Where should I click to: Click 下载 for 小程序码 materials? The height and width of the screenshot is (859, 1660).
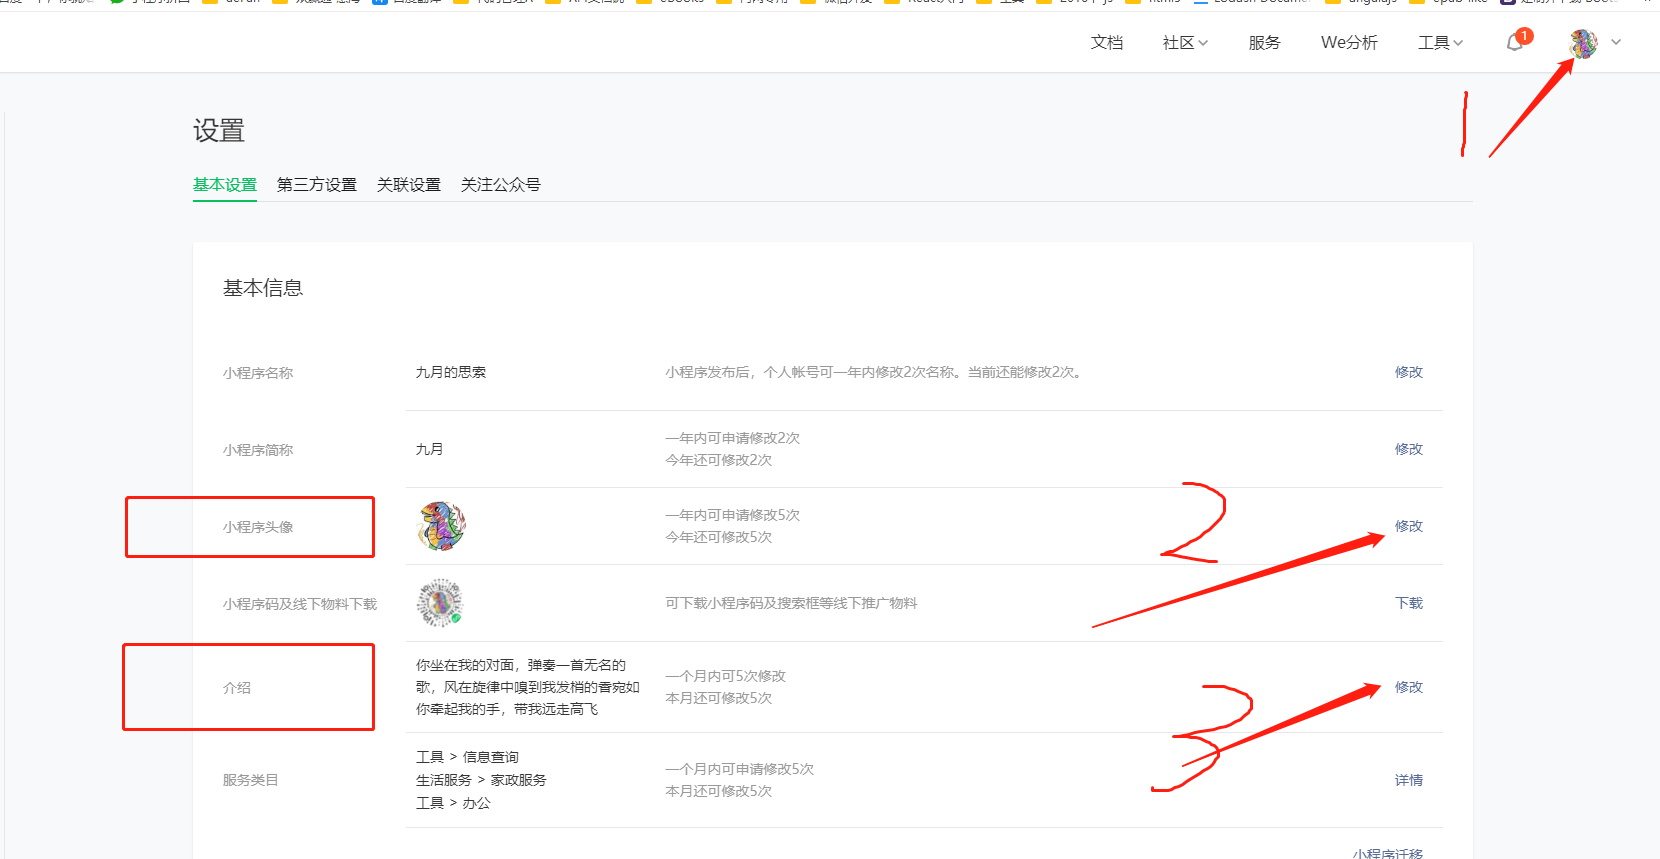coord(1409,603)
